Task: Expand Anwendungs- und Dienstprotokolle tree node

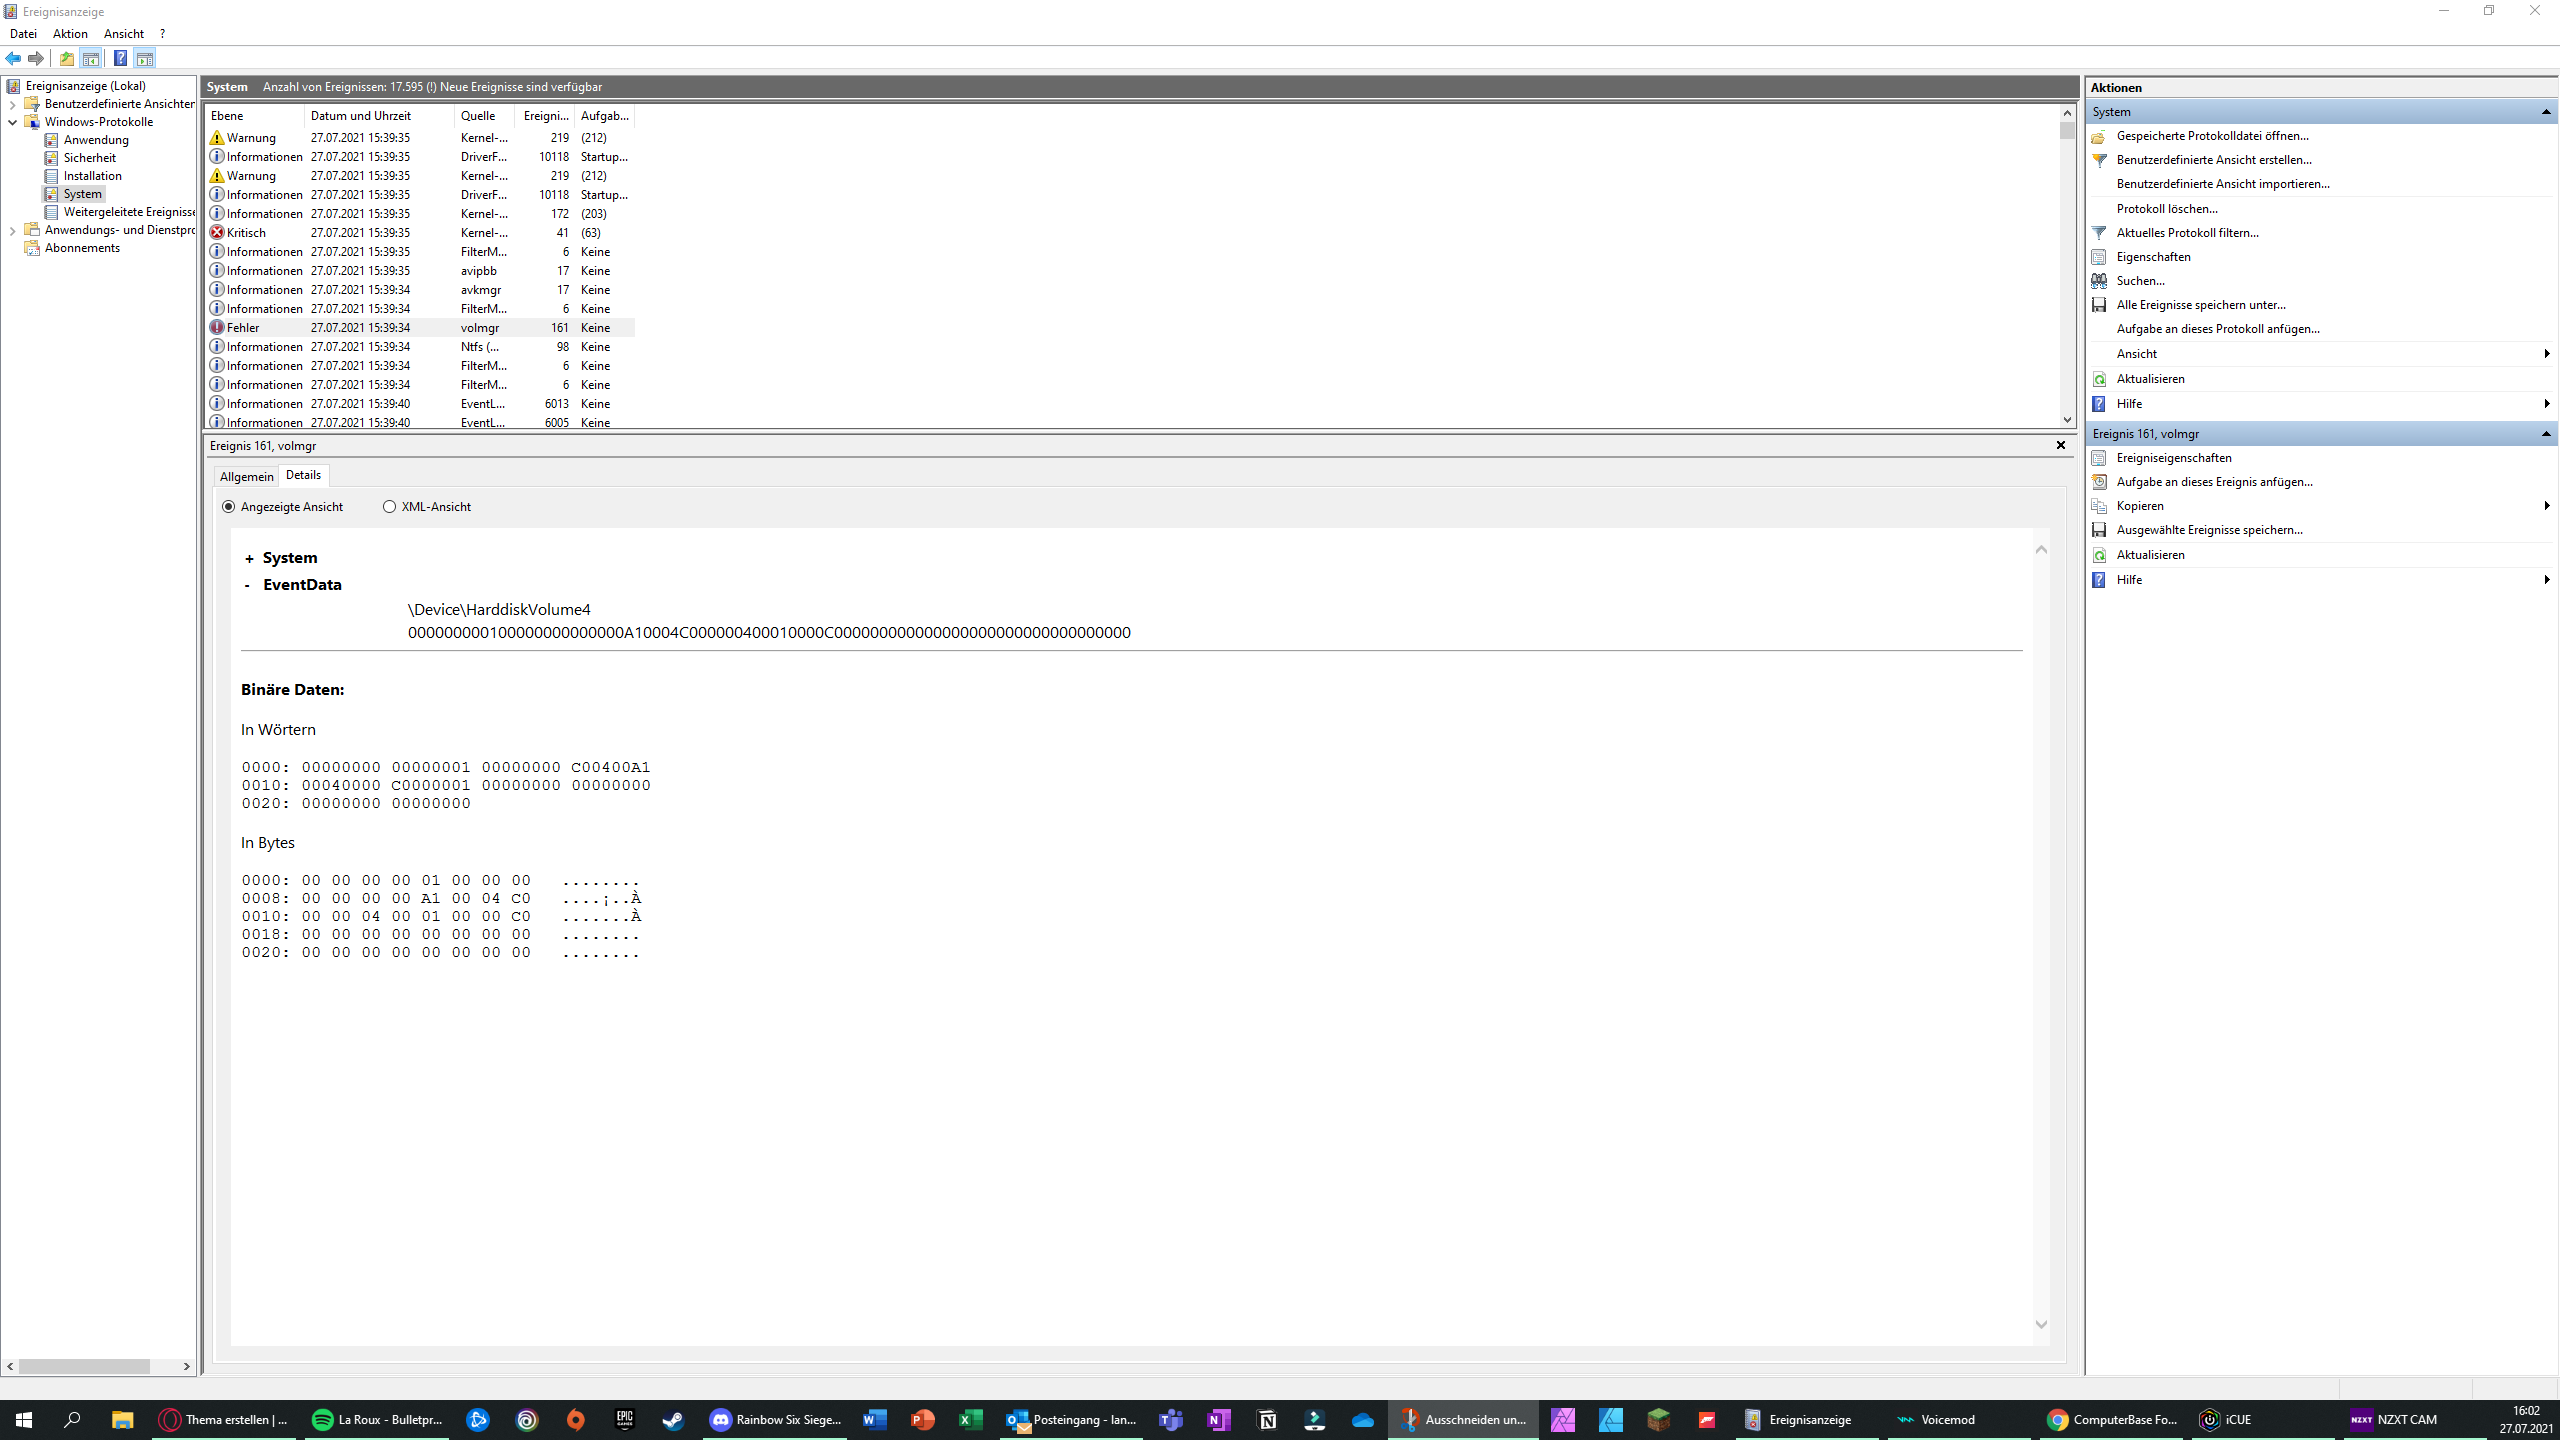Action: (x=12, y=231)
